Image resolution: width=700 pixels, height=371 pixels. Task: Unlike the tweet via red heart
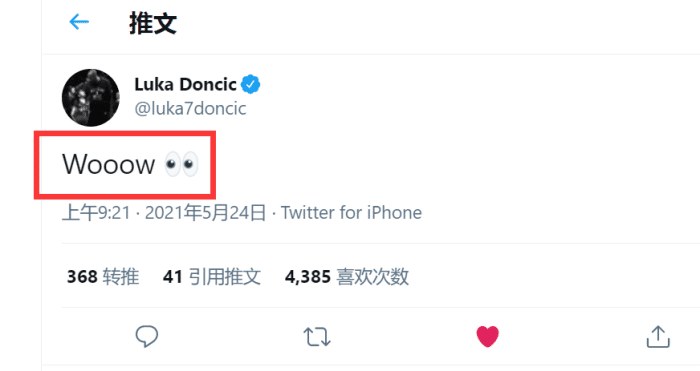point(488,336)
